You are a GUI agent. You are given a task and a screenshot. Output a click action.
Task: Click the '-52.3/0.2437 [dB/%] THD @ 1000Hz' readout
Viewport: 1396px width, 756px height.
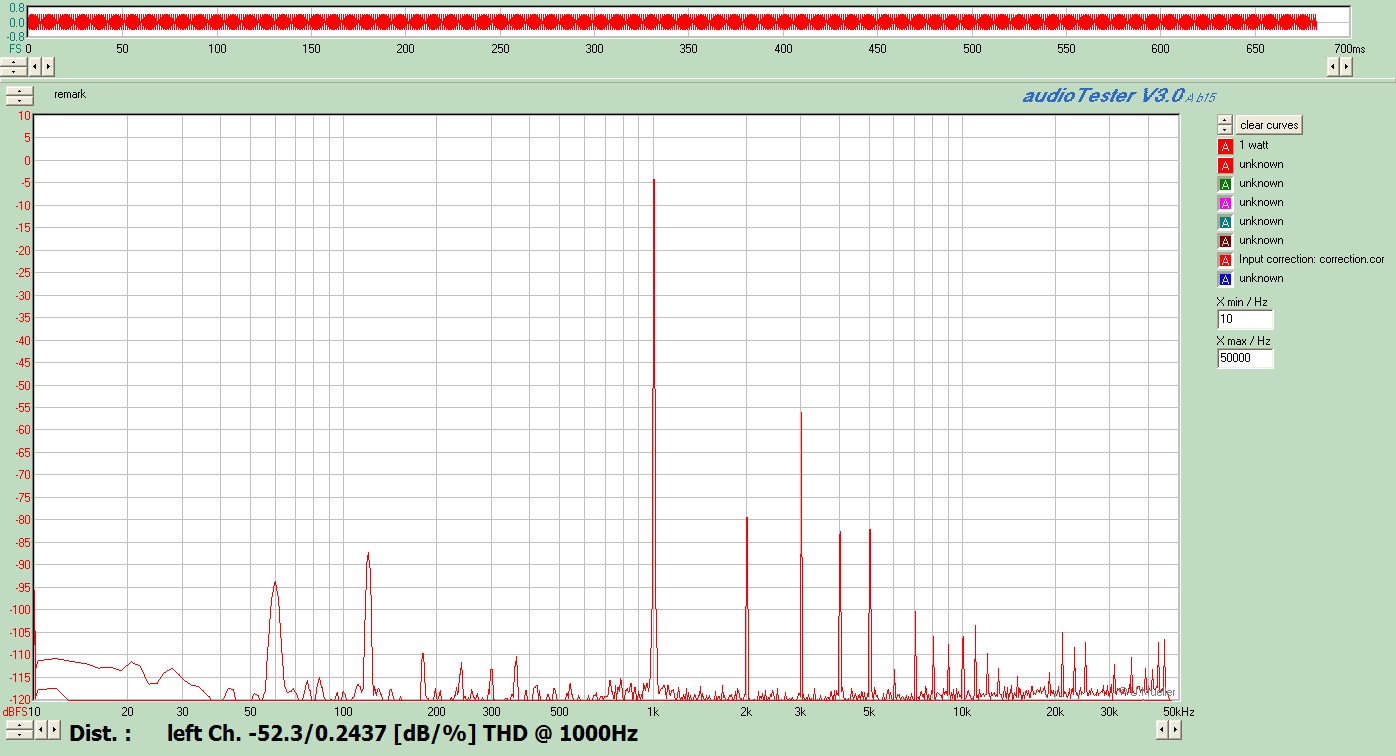443,733
